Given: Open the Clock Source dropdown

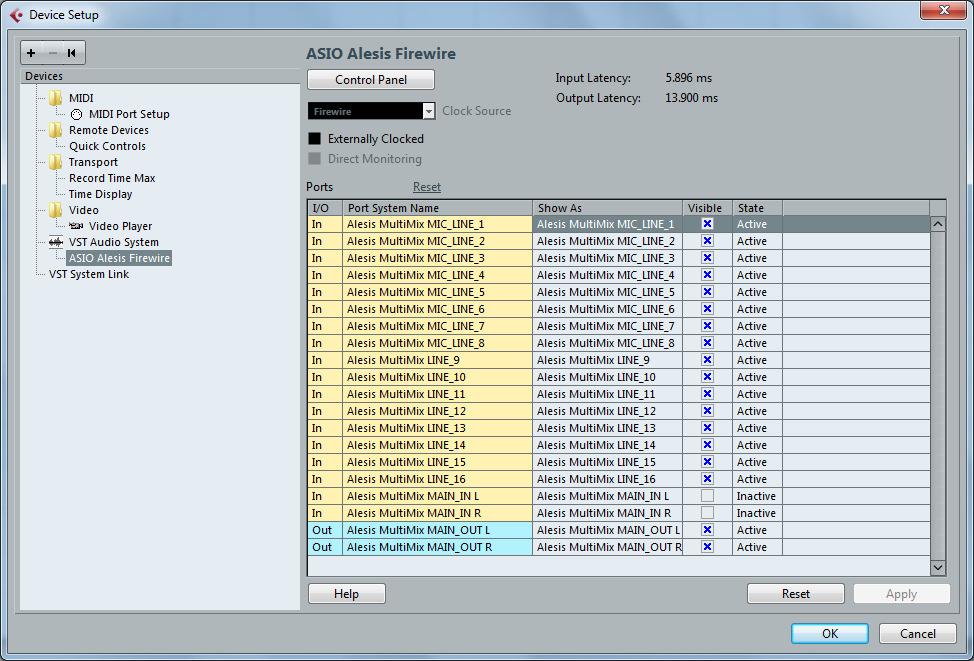Looking at the screenshot, I should (x=371, y=111).
